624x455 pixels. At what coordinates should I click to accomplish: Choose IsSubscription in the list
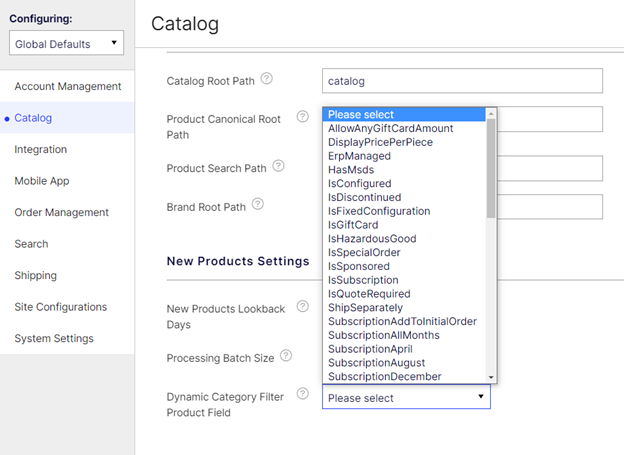pyautogui.click(x=404, y=280)
